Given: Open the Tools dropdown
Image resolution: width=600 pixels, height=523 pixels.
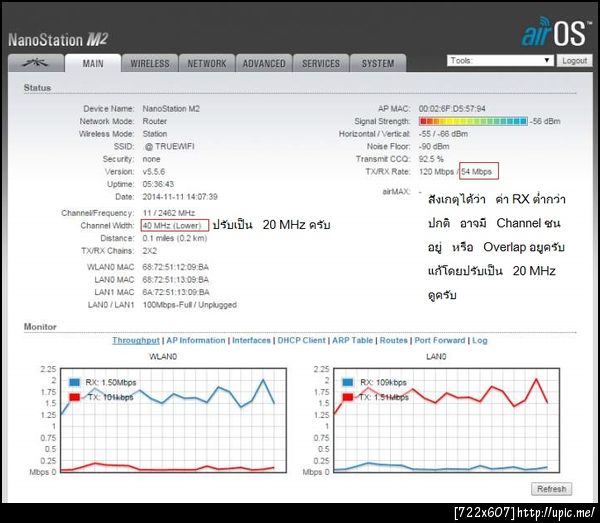Looking at the screenshot, I should (500, 60).
